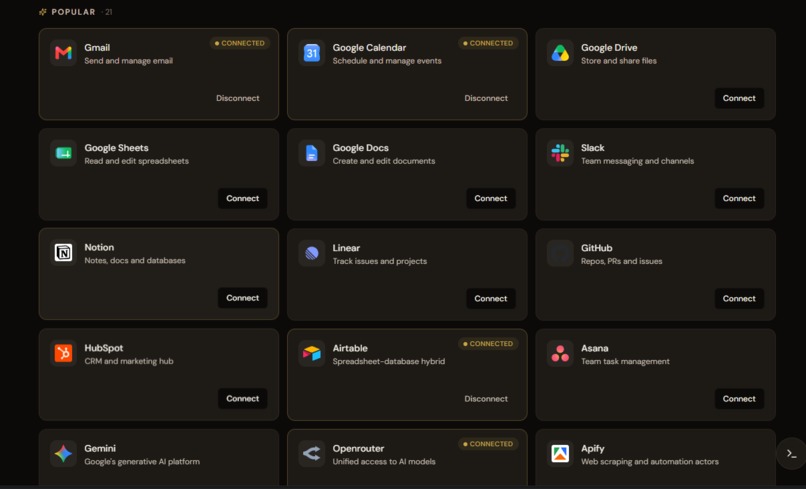Click 'Send and manage email' description
This screenshot has height=489, width=806.
coord(129,61)
